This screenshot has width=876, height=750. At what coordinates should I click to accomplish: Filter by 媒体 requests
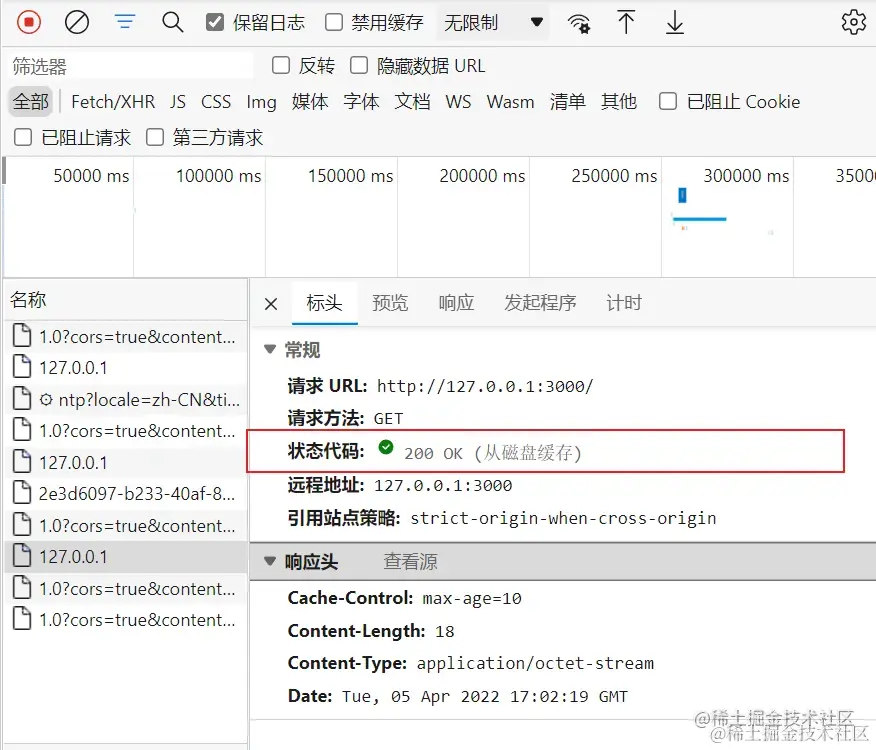(310, 102)
